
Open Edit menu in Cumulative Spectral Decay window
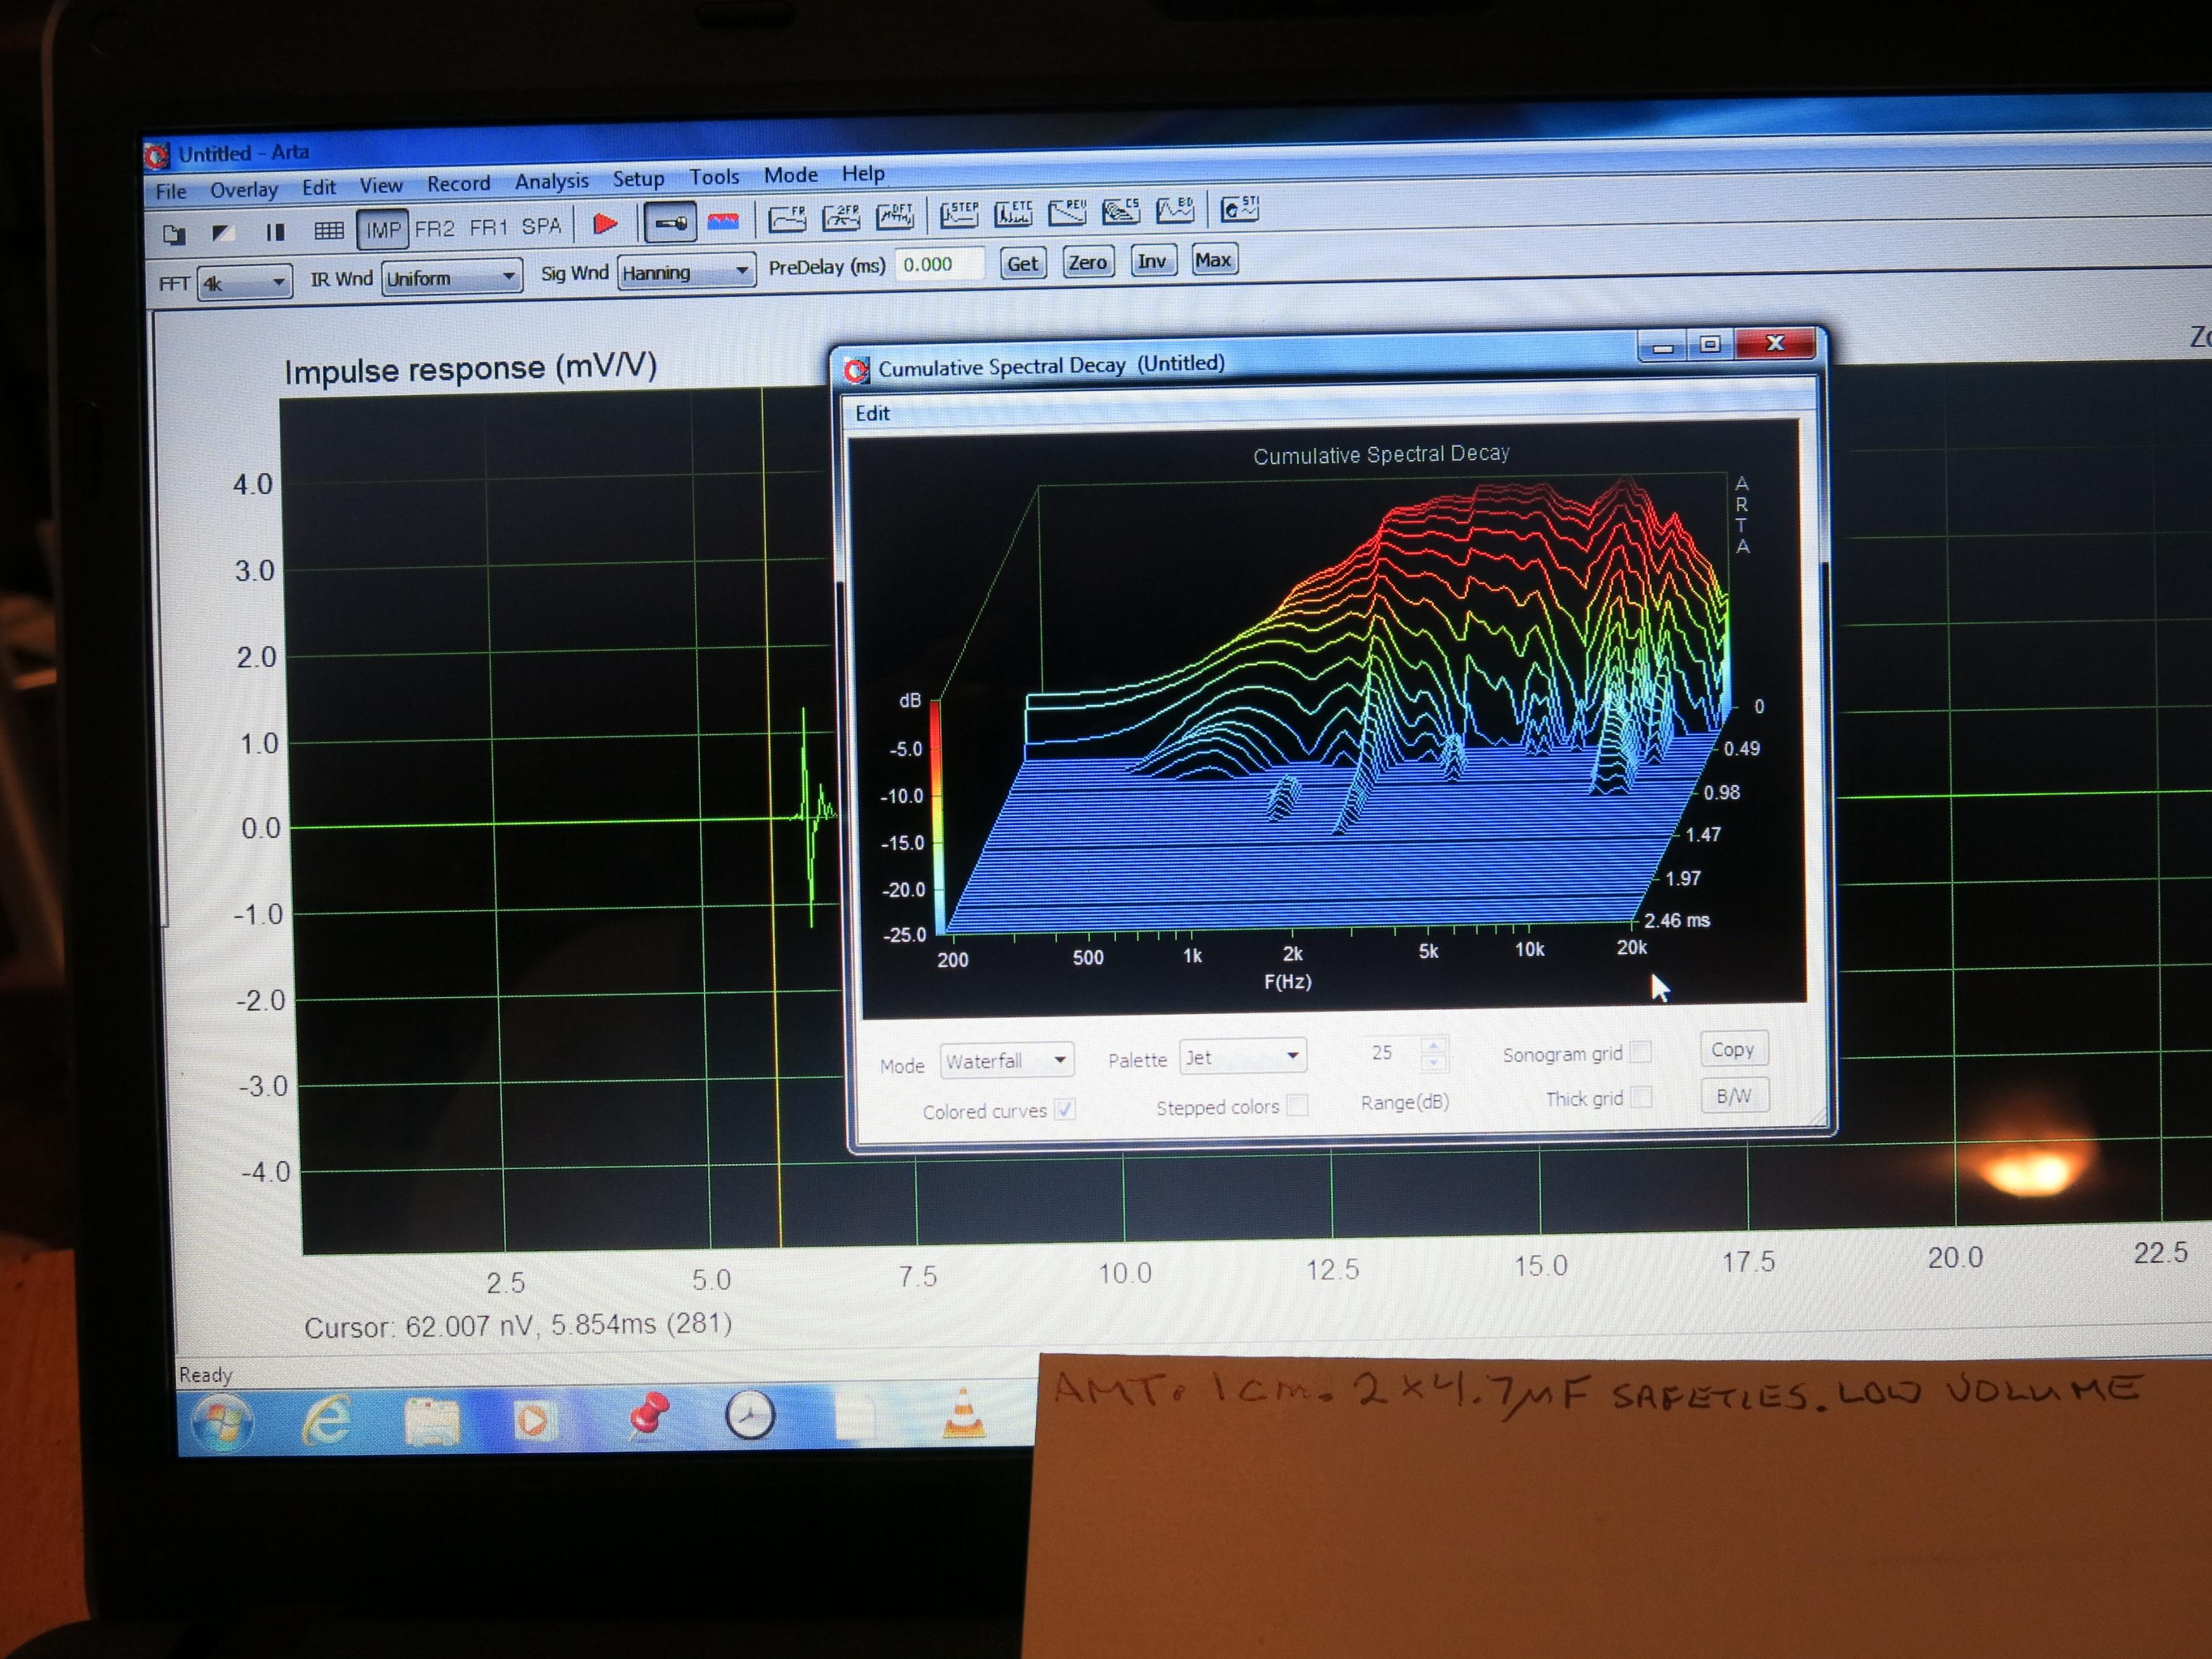(872, 413)
